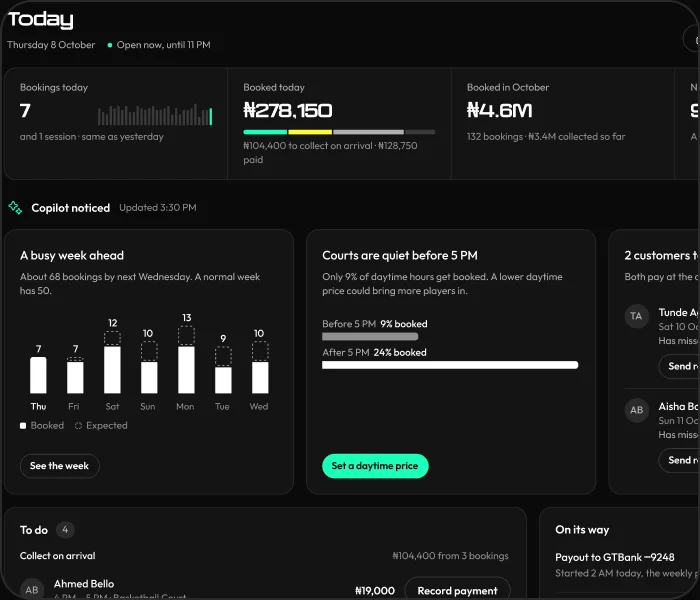
Task: Click the green open-now status dot
Action: (x=109, y=45)
